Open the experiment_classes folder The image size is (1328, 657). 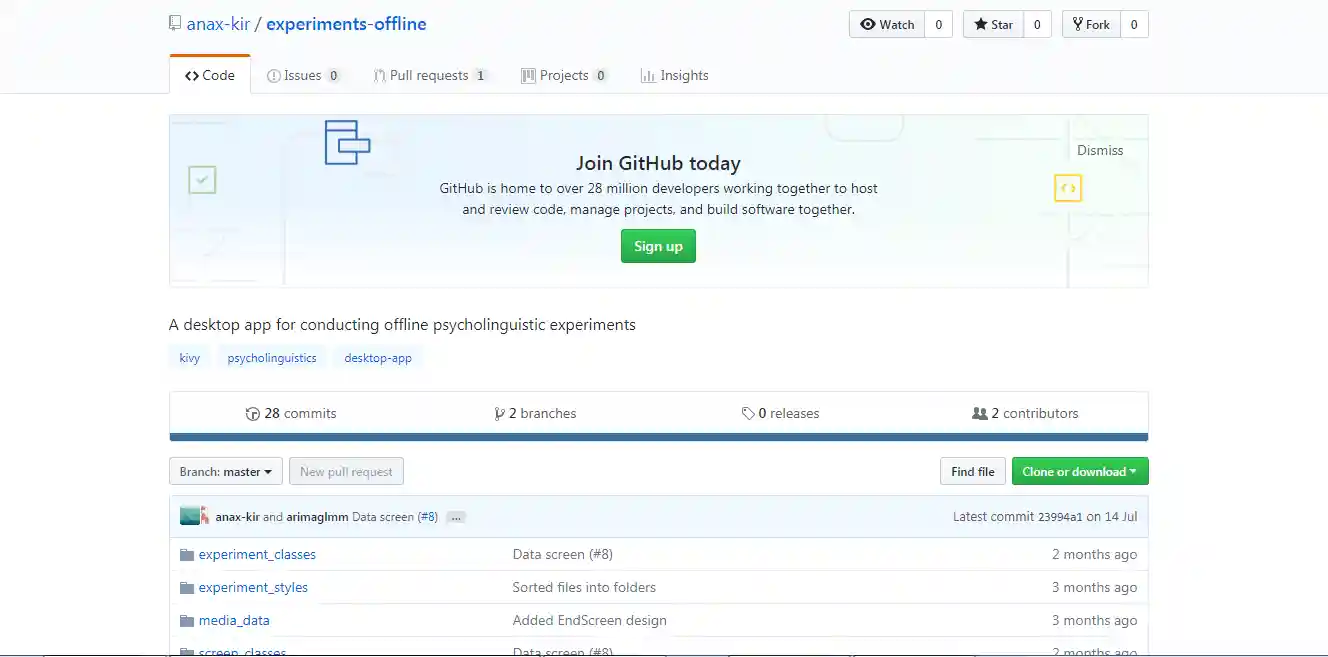[x=258, y=554]
